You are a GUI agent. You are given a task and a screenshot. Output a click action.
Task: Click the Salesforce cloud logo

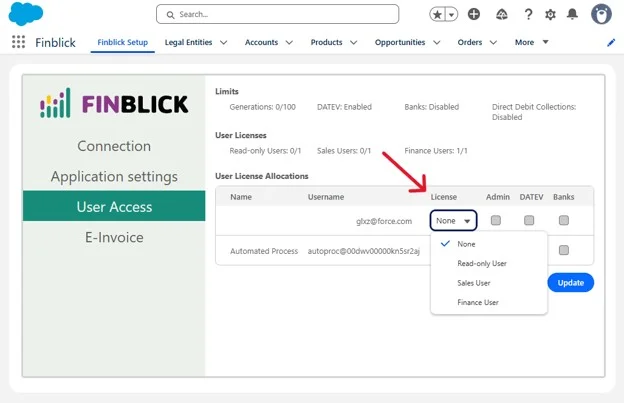click(26, 13)
